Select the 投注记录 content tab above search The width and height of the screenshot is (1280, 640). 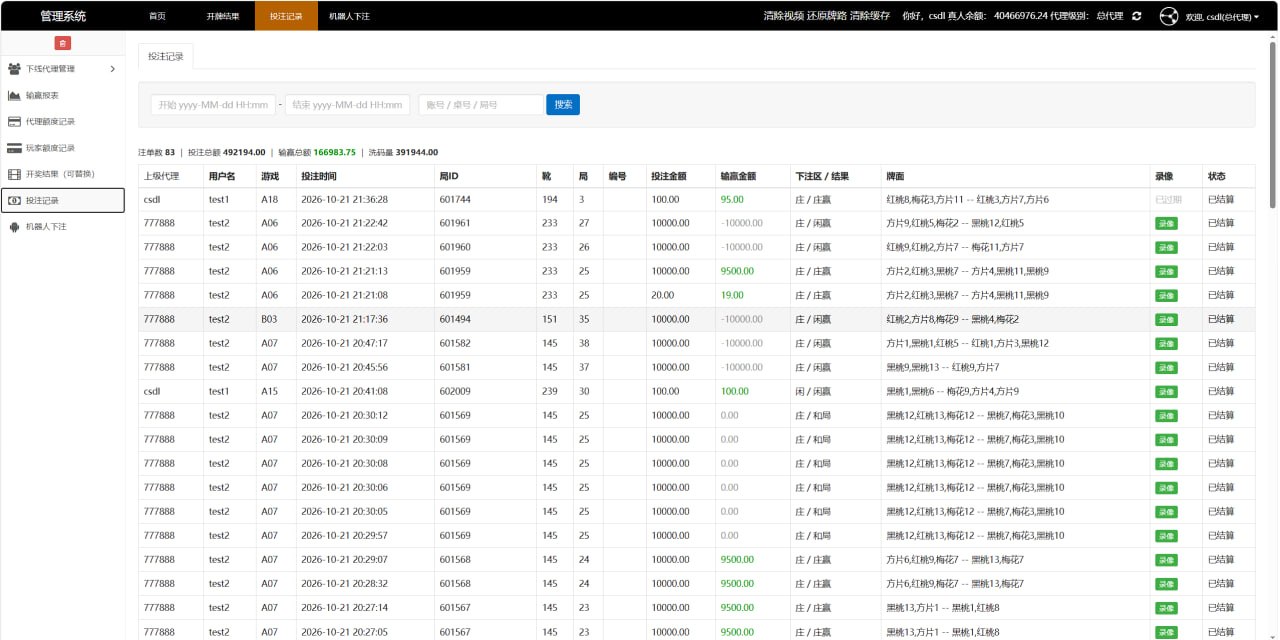pyautogui.click(x=166, y=56)
